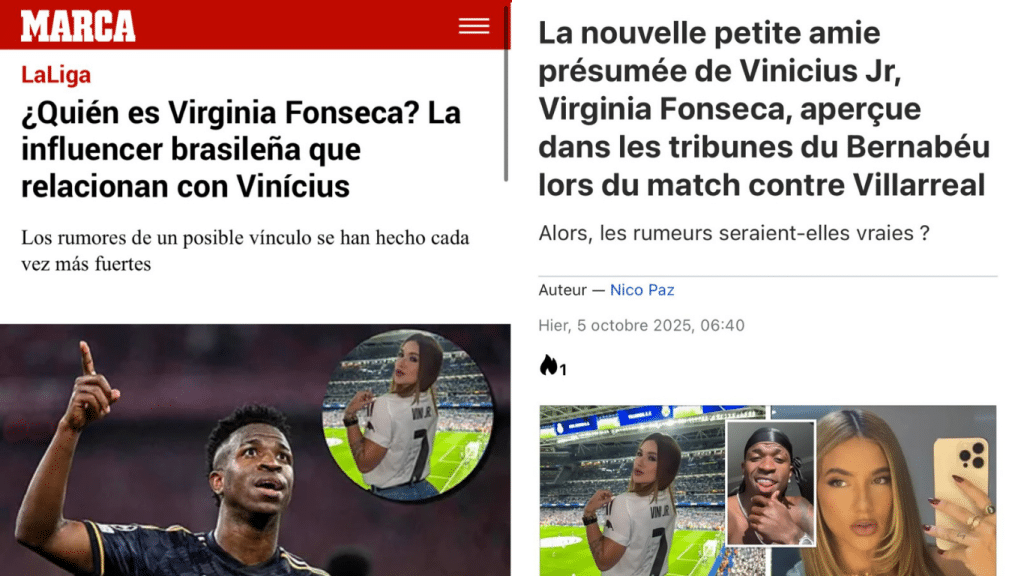Image resolution: width=1024 pixels, height=576 pixels.
Task: Open the MARCA hamburger menu
Action: pos(473,26)
